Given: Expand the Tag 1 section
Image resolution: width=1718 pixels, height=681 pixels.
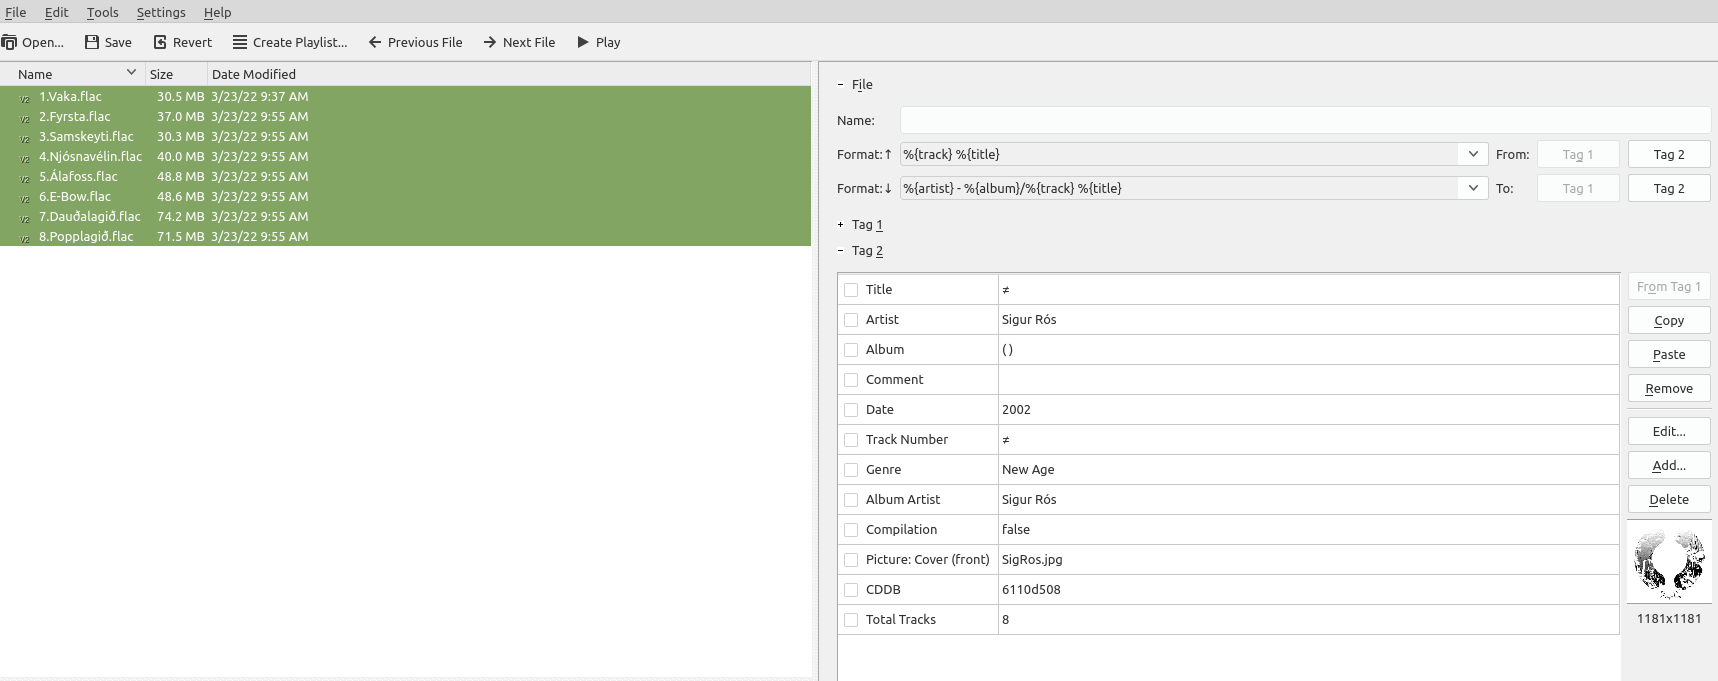Looking at the screenshot, I should pyautogui.click(x=841, y=225).
